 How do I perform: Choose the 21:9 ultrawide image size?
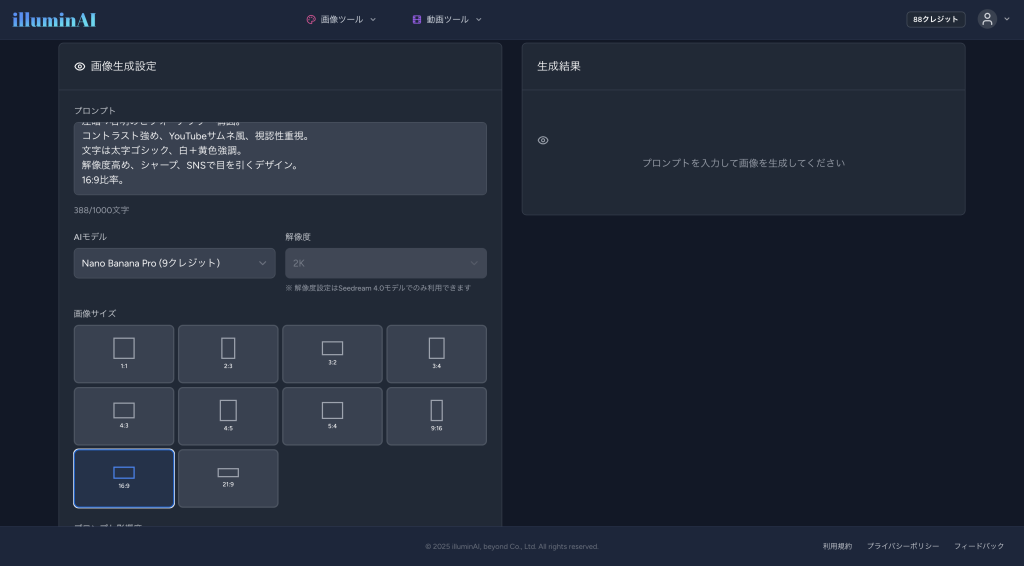coord(228,477)
